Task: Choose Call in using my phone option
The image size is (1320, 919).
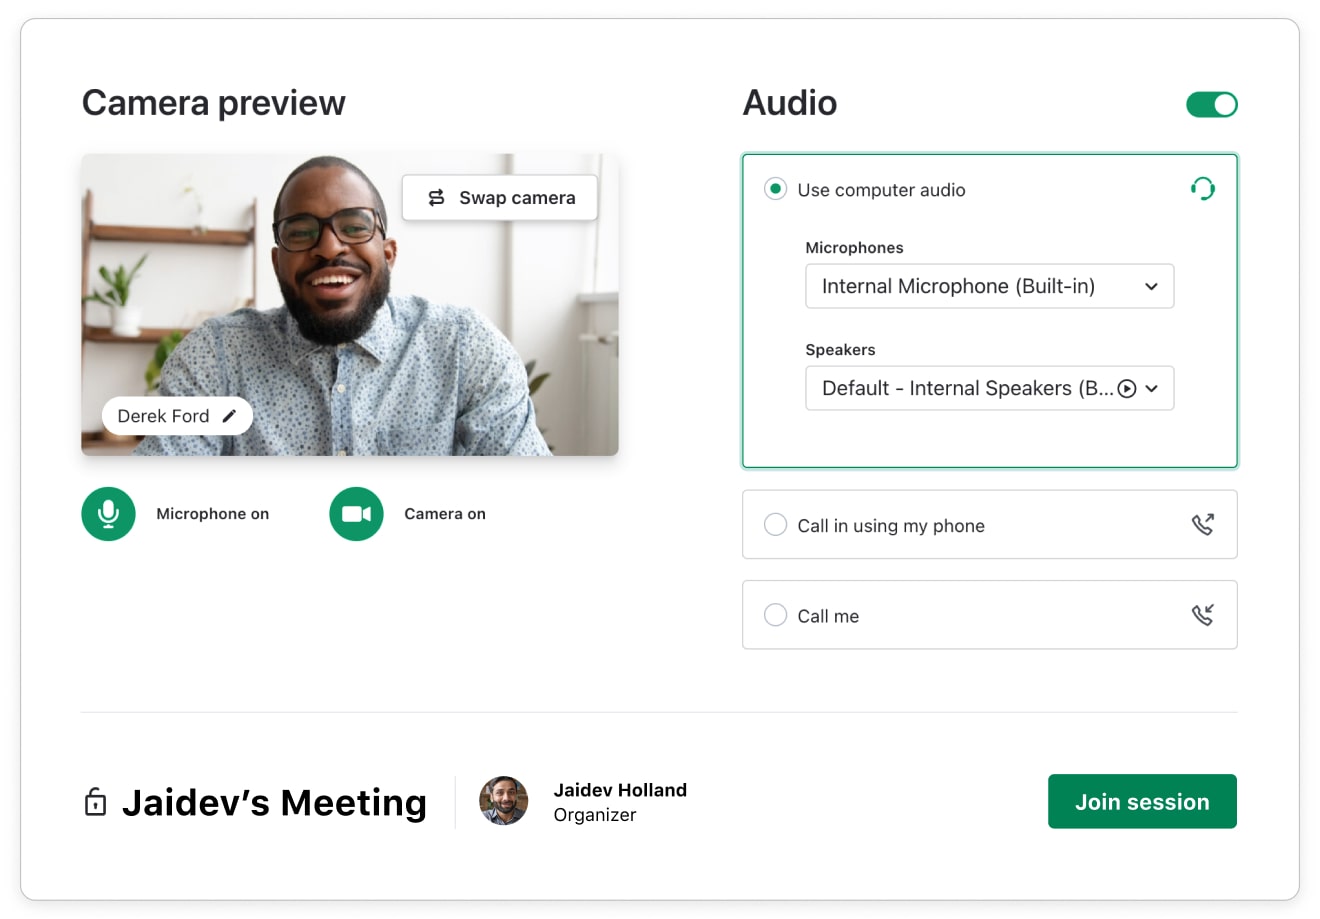Action: pyautogui.click(x=776, y=524)
